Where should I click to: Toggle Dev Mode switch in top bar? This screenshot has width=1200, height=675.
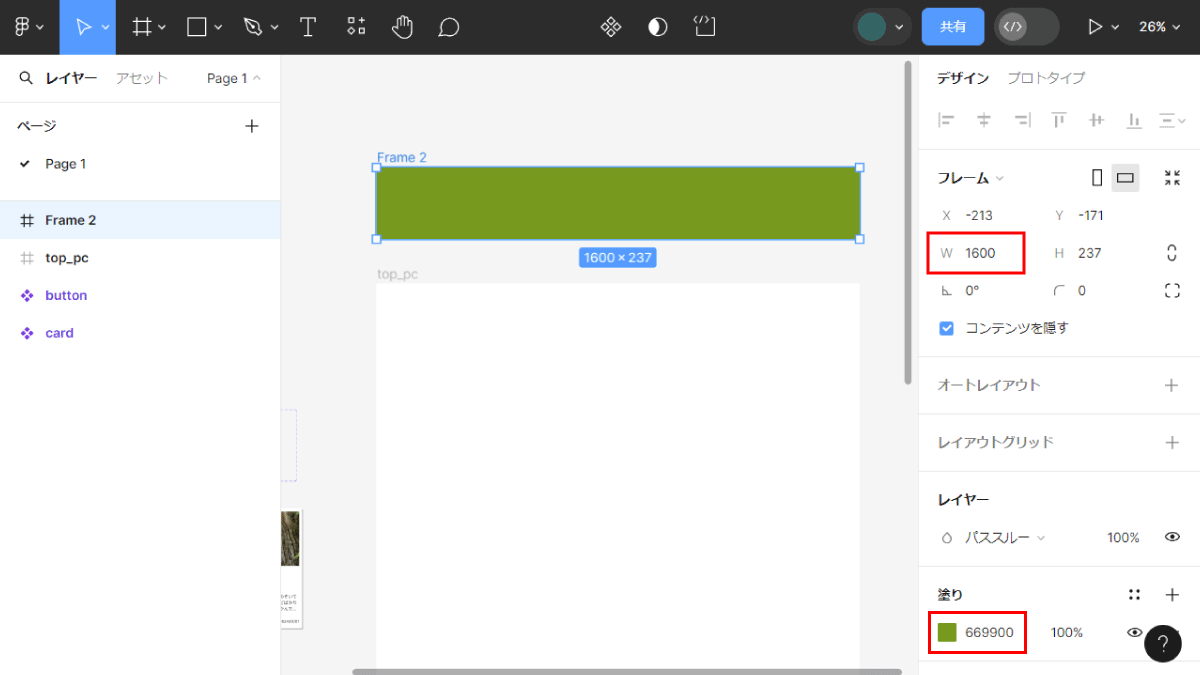pos(1026,27)
